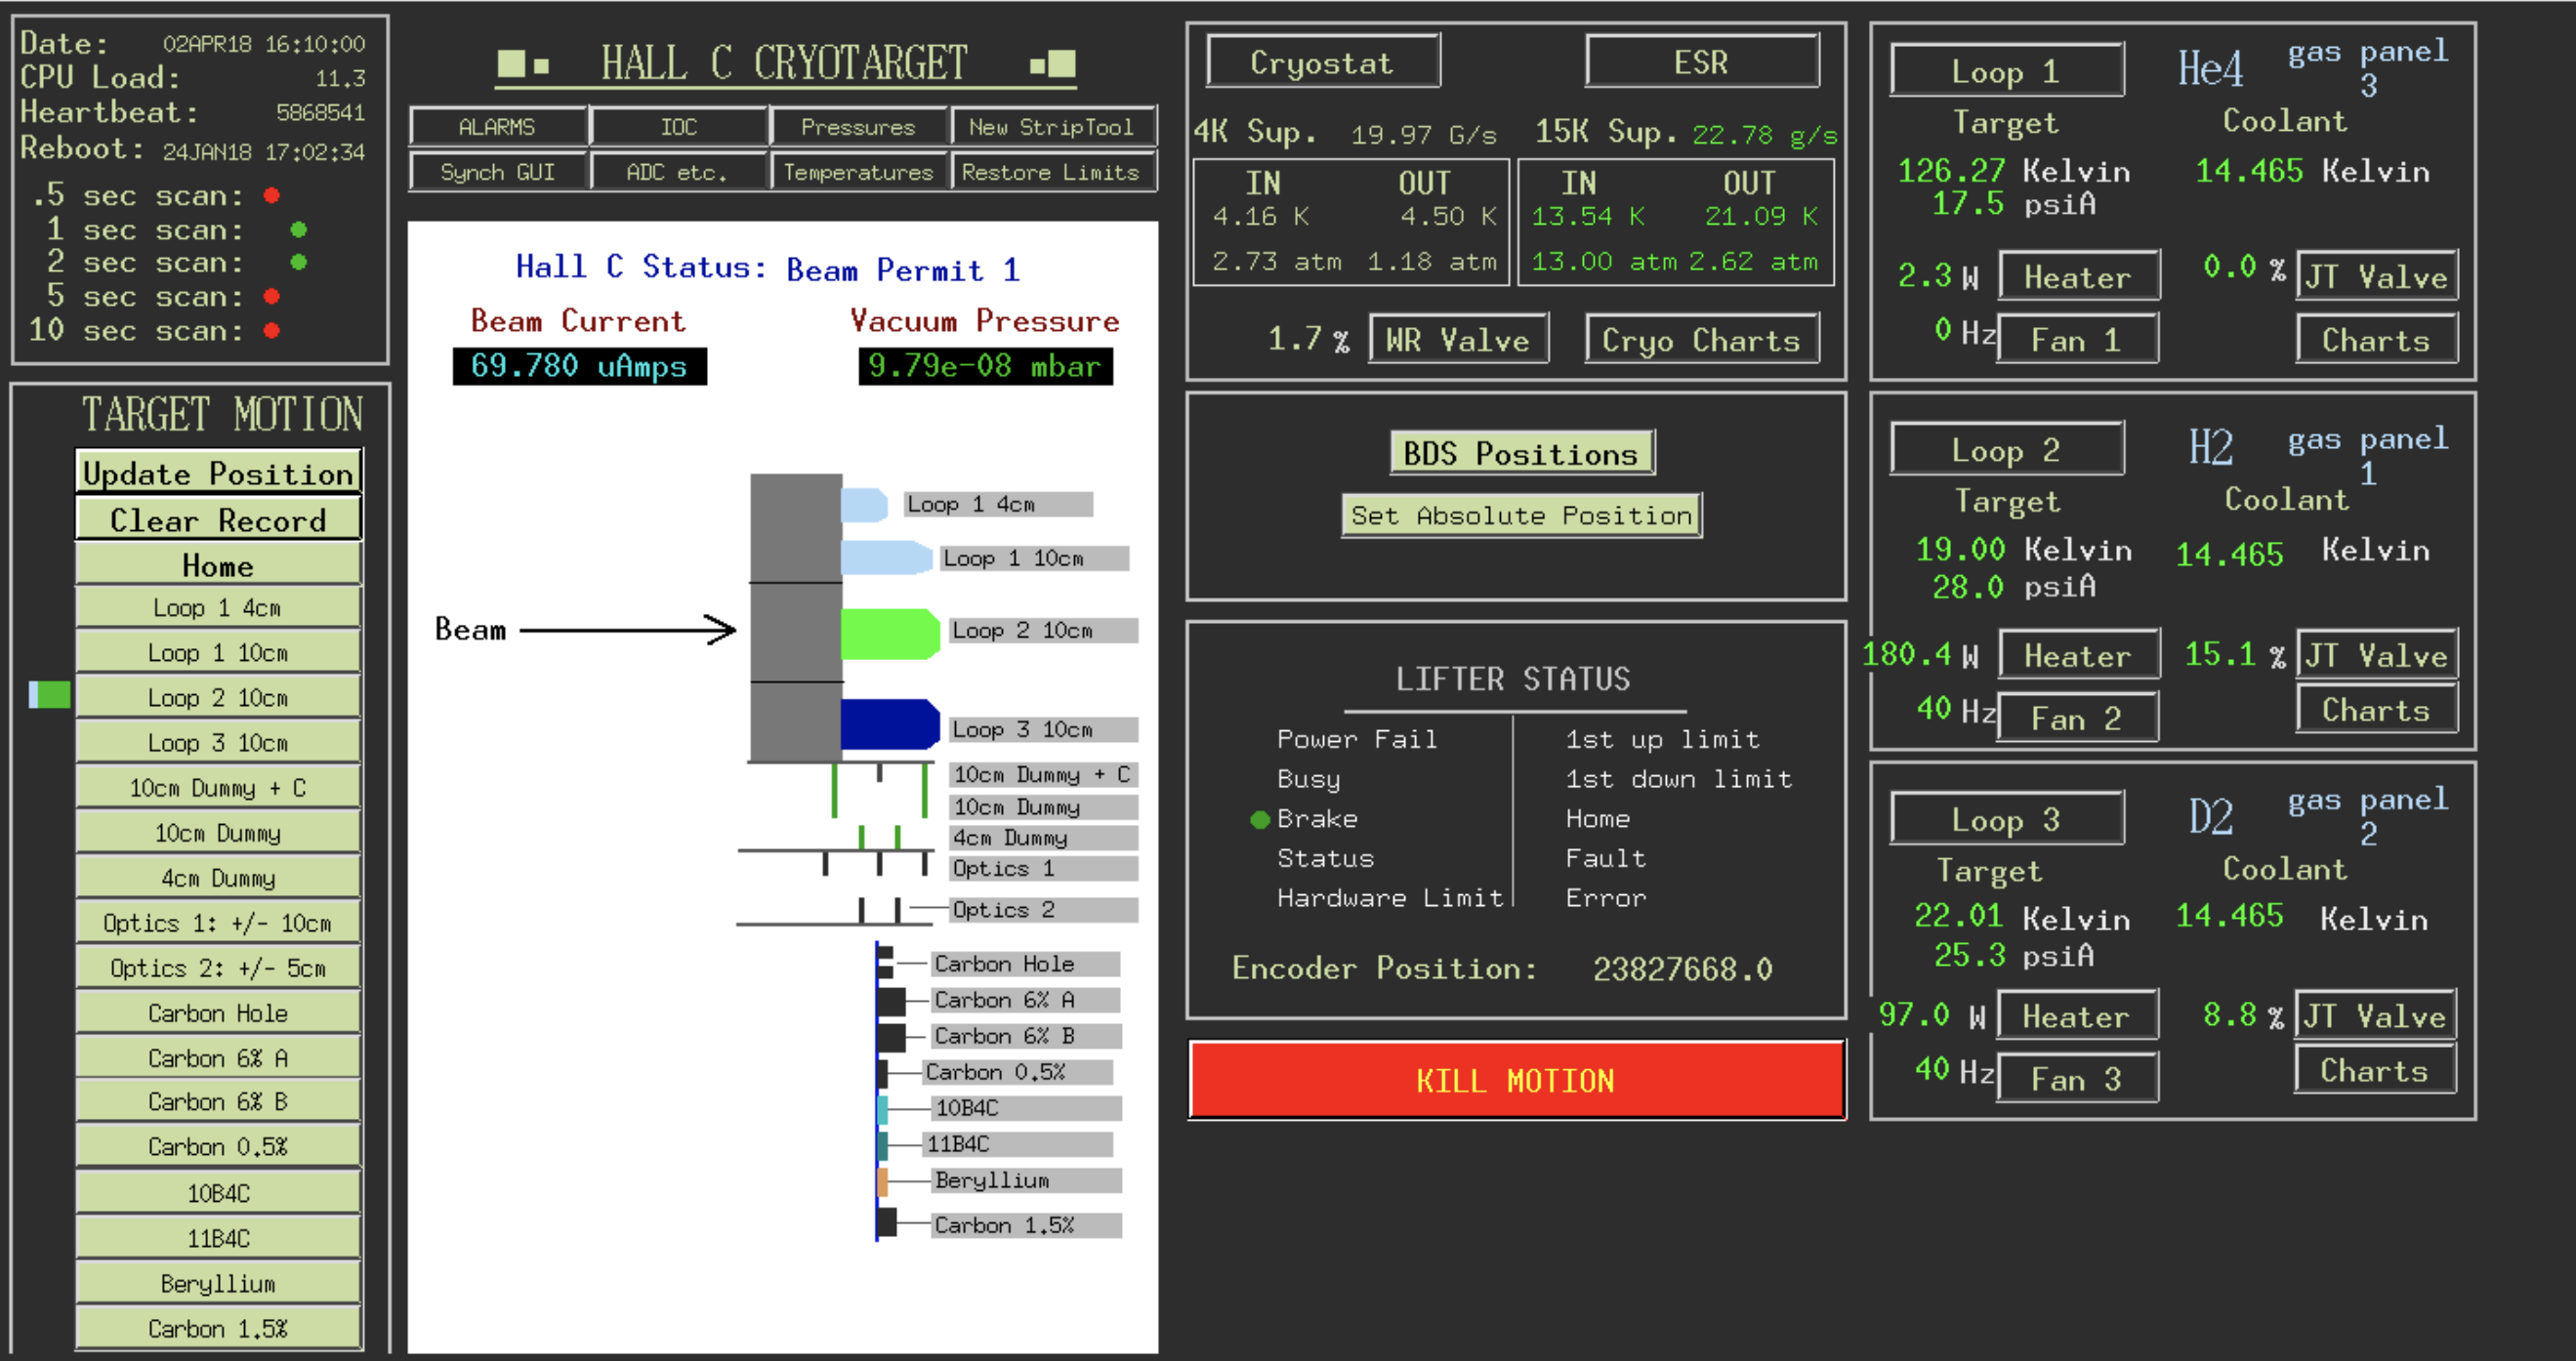
Task: Open the Cryostat panel
Action: coord(1322,62)
